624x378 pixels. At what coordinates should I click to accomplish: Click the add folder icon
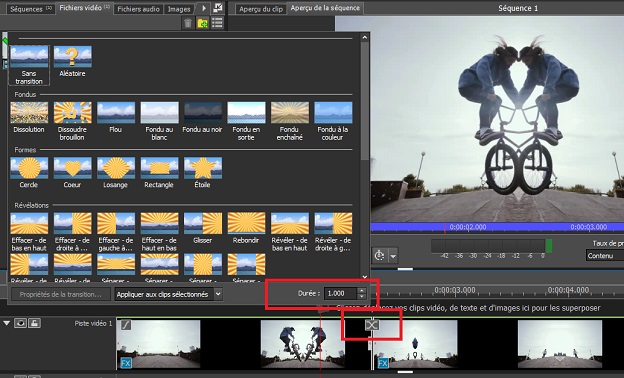click(203, 23)
